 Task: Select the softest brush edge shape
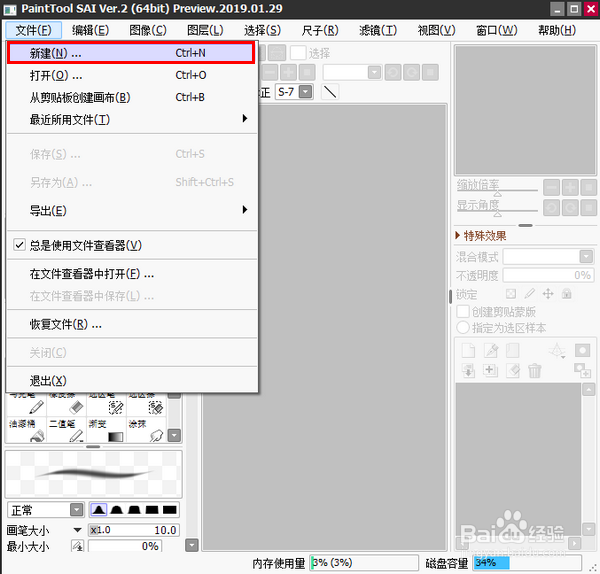coord(98,510)
